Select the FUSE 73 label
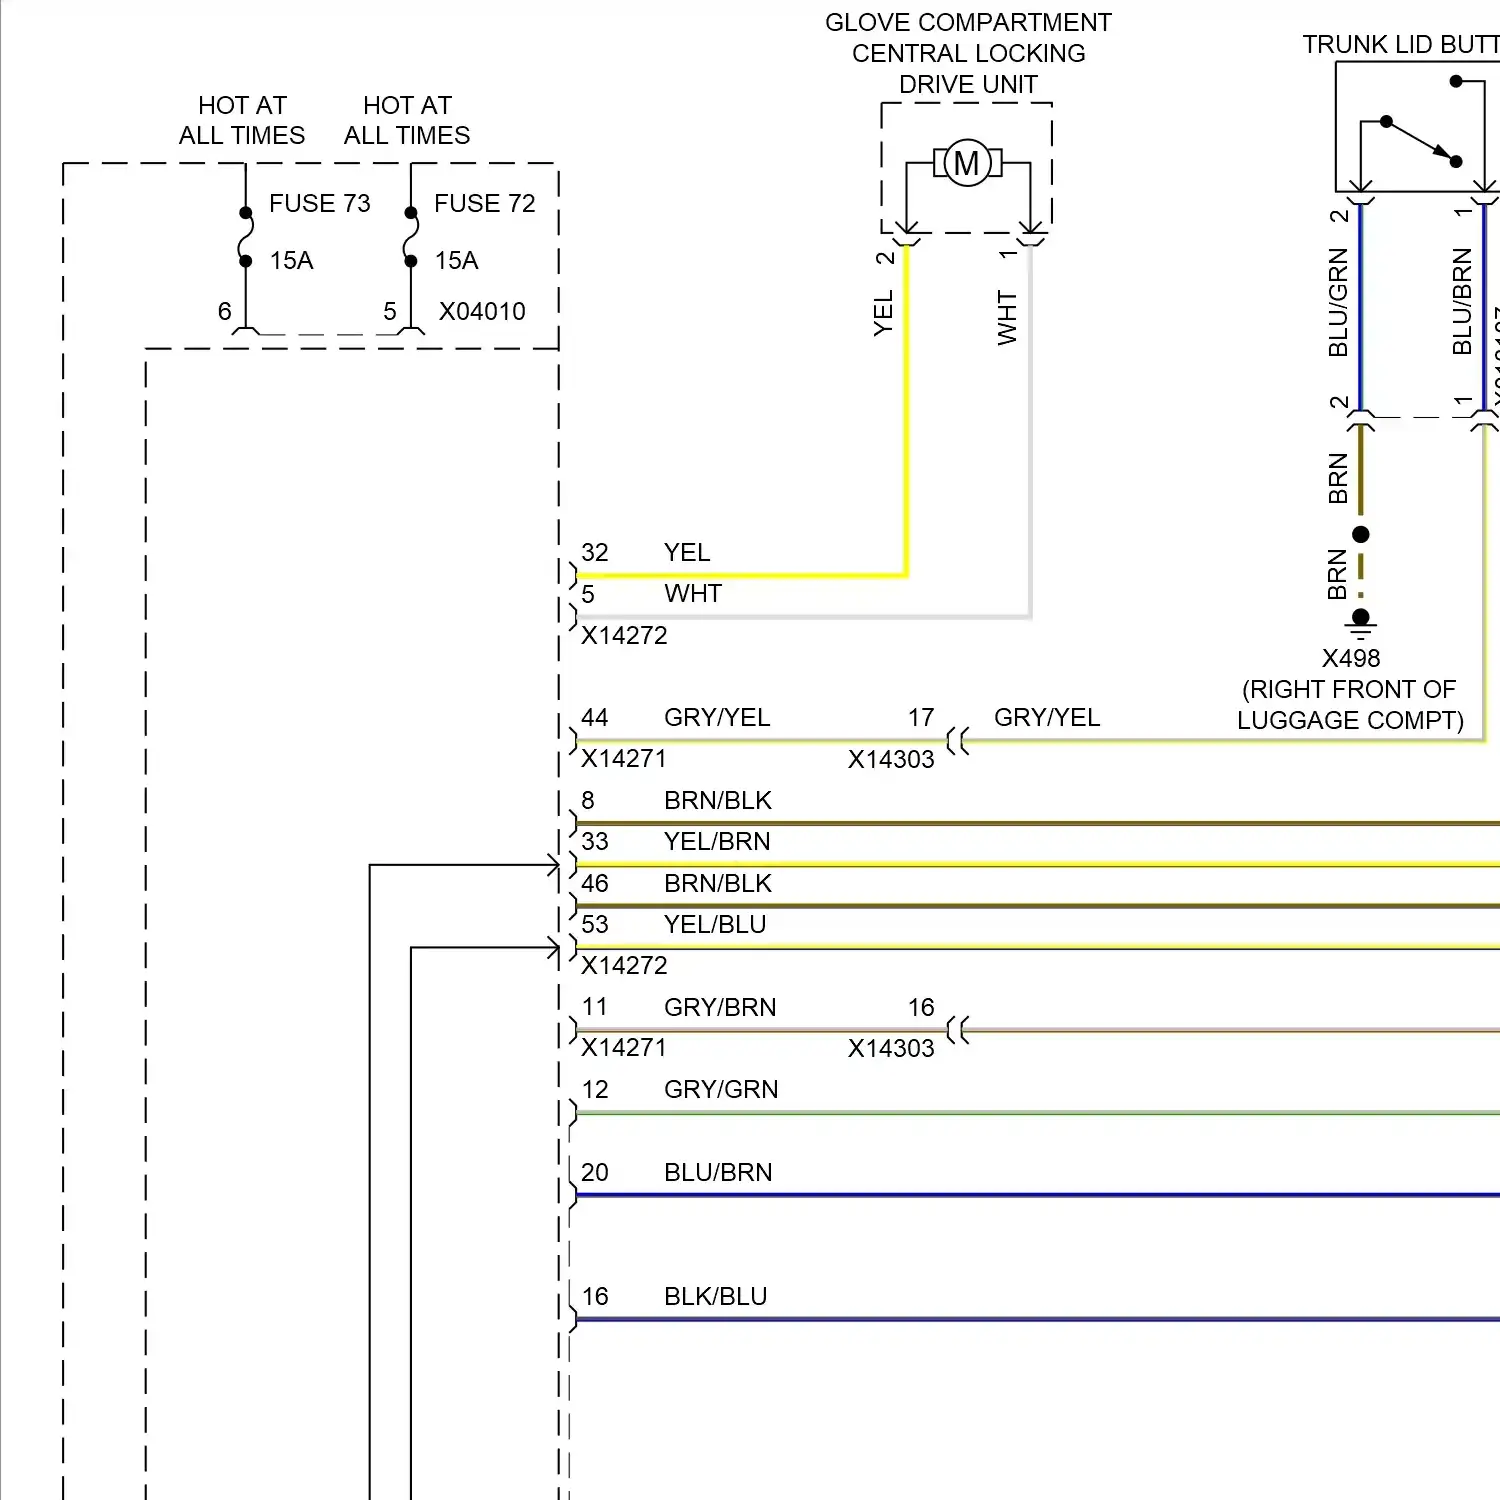Viewport: 1500px width, 1500px height. (x=320, y=203)
